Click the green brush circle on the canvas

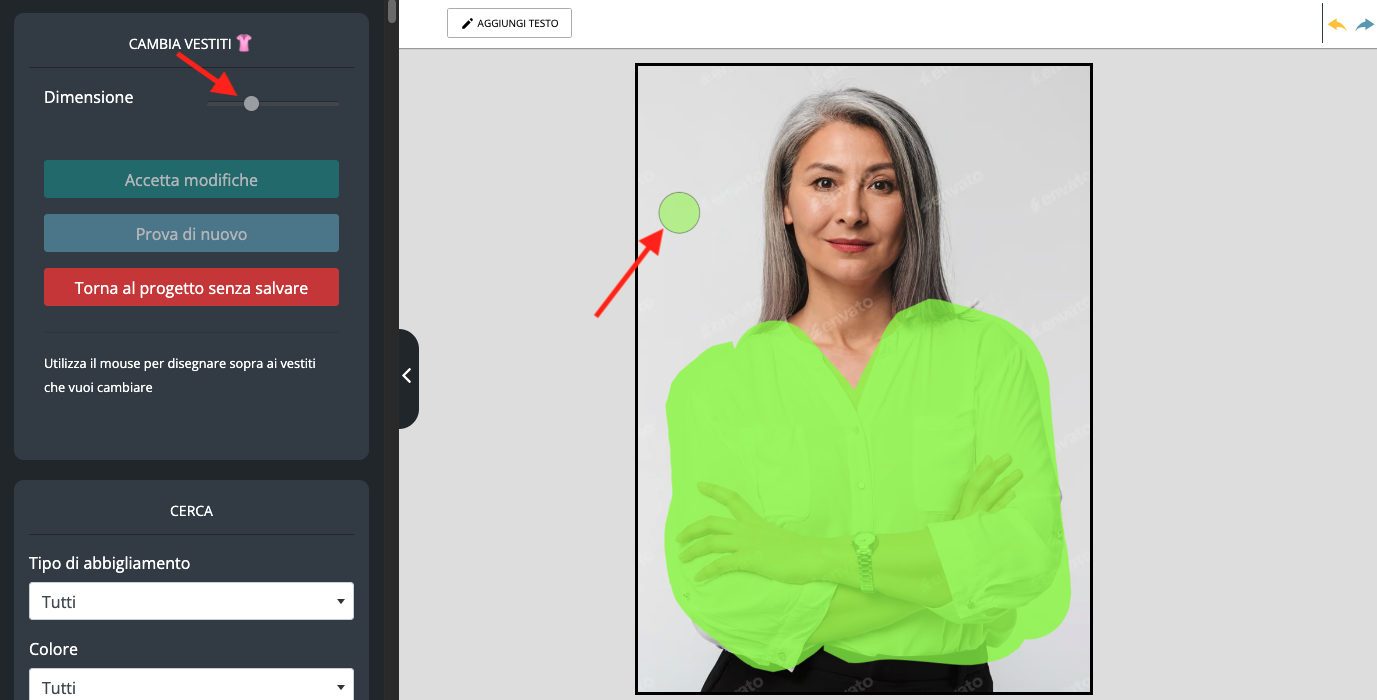[x=679, y=213]
